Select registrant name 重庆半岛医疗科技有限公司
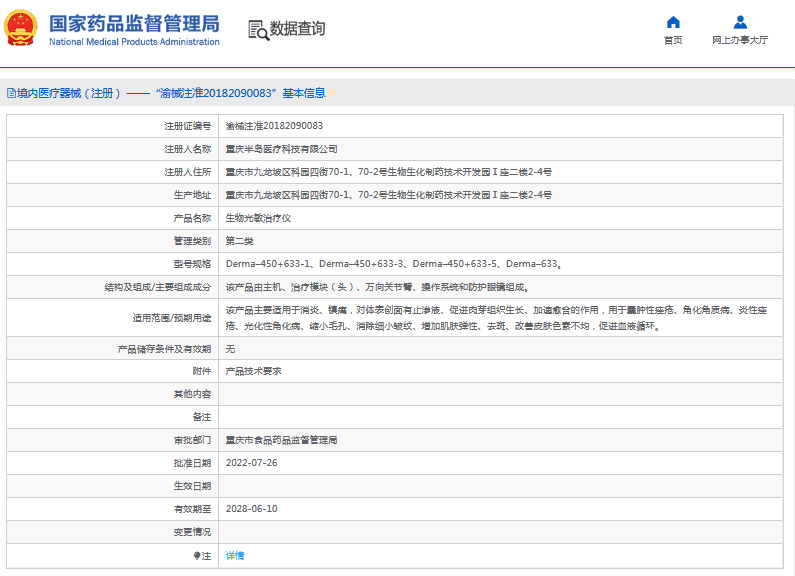Viewport: 795px width, 576px height. (x=281, y=149)
